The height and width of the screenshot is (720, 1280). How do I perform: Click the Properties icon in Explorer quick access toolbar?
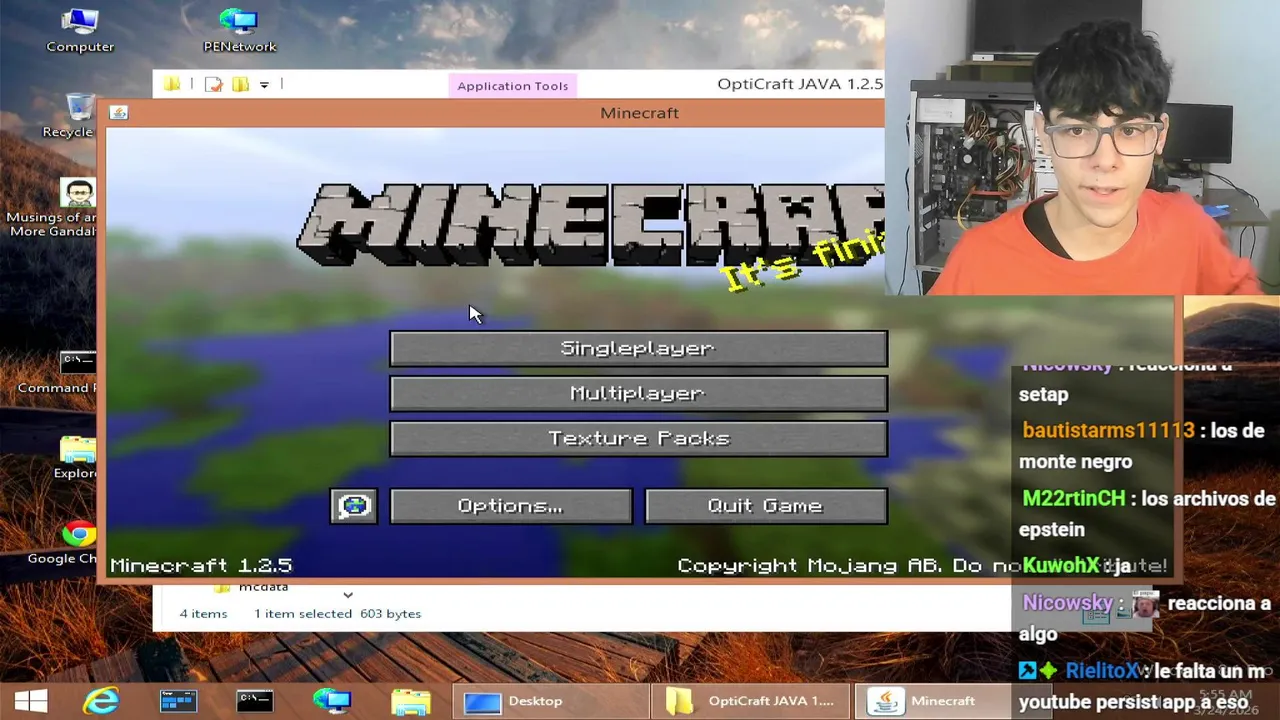point(213,84)
